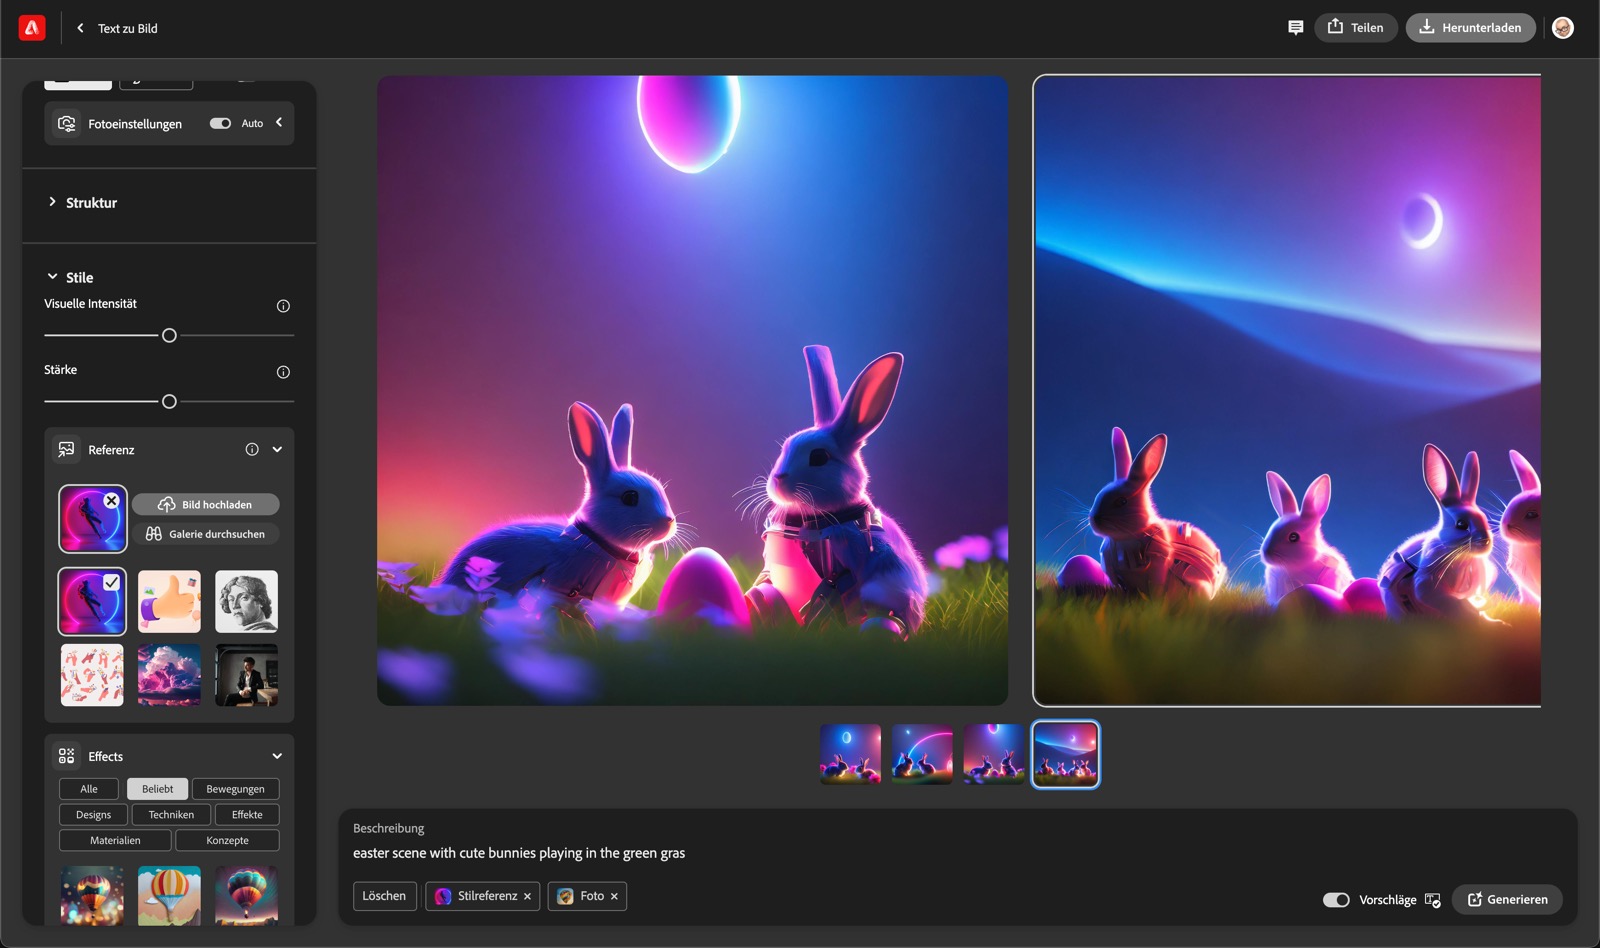The height and width of the screenshot is (948, 1600).
Task: Switch to the Bewegungen effects tab
Action: click(x=236, y=789)
